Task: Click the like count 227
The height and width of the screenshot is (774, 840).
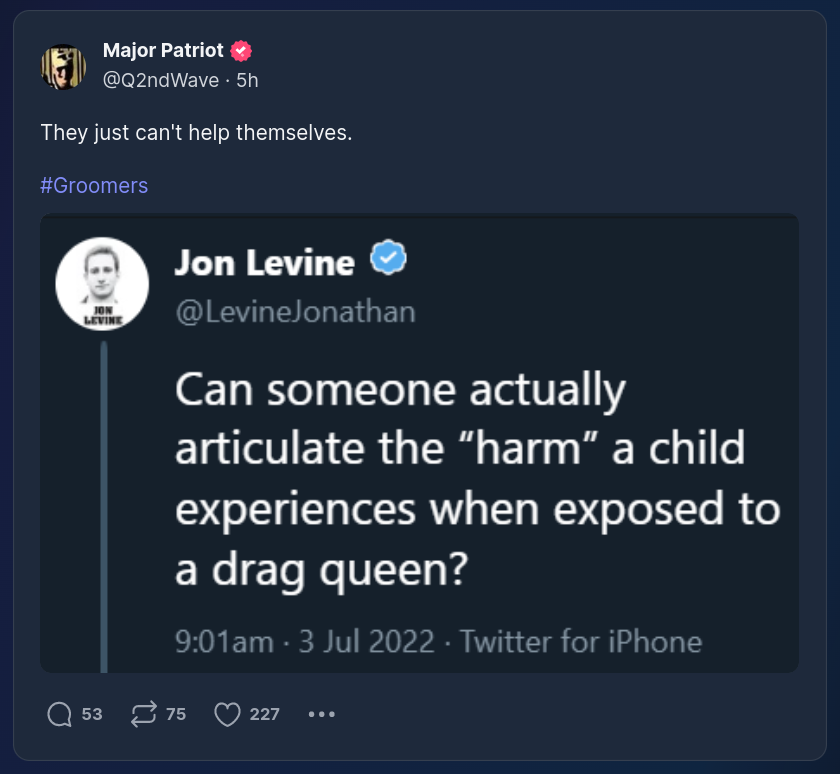Action: [x=265, y=714]
